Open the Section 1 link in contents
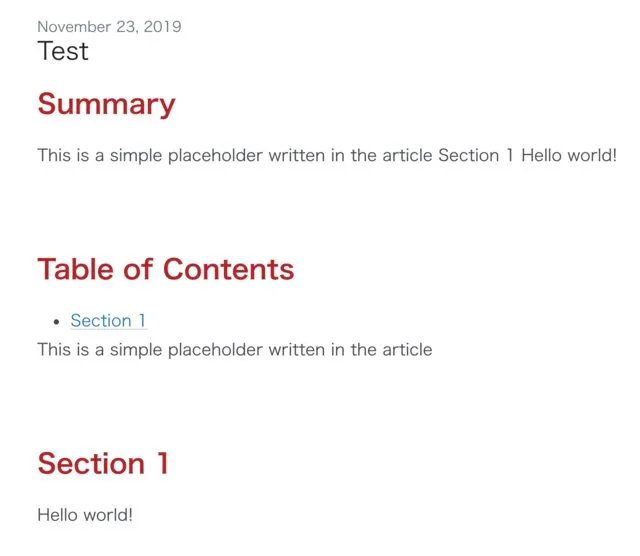 click(x=108, y=320)
